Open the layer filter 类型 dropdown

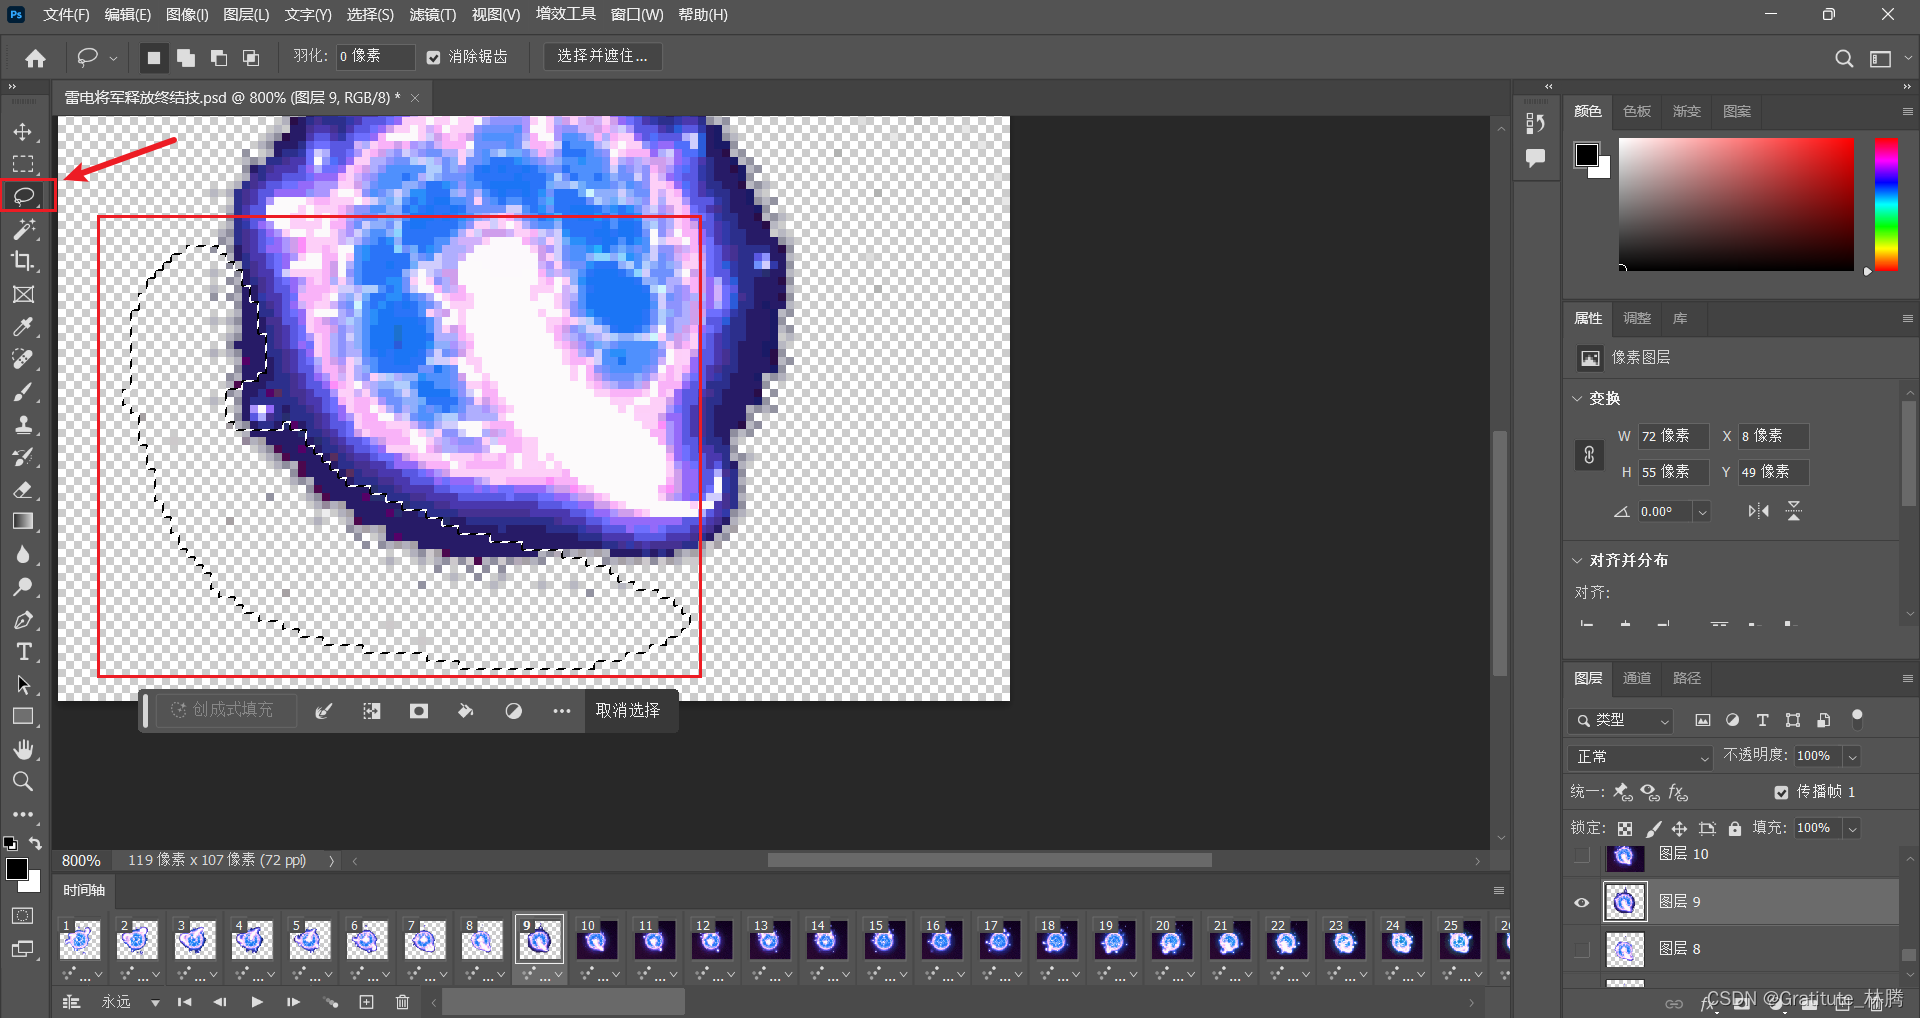(x=1621, y=720)
